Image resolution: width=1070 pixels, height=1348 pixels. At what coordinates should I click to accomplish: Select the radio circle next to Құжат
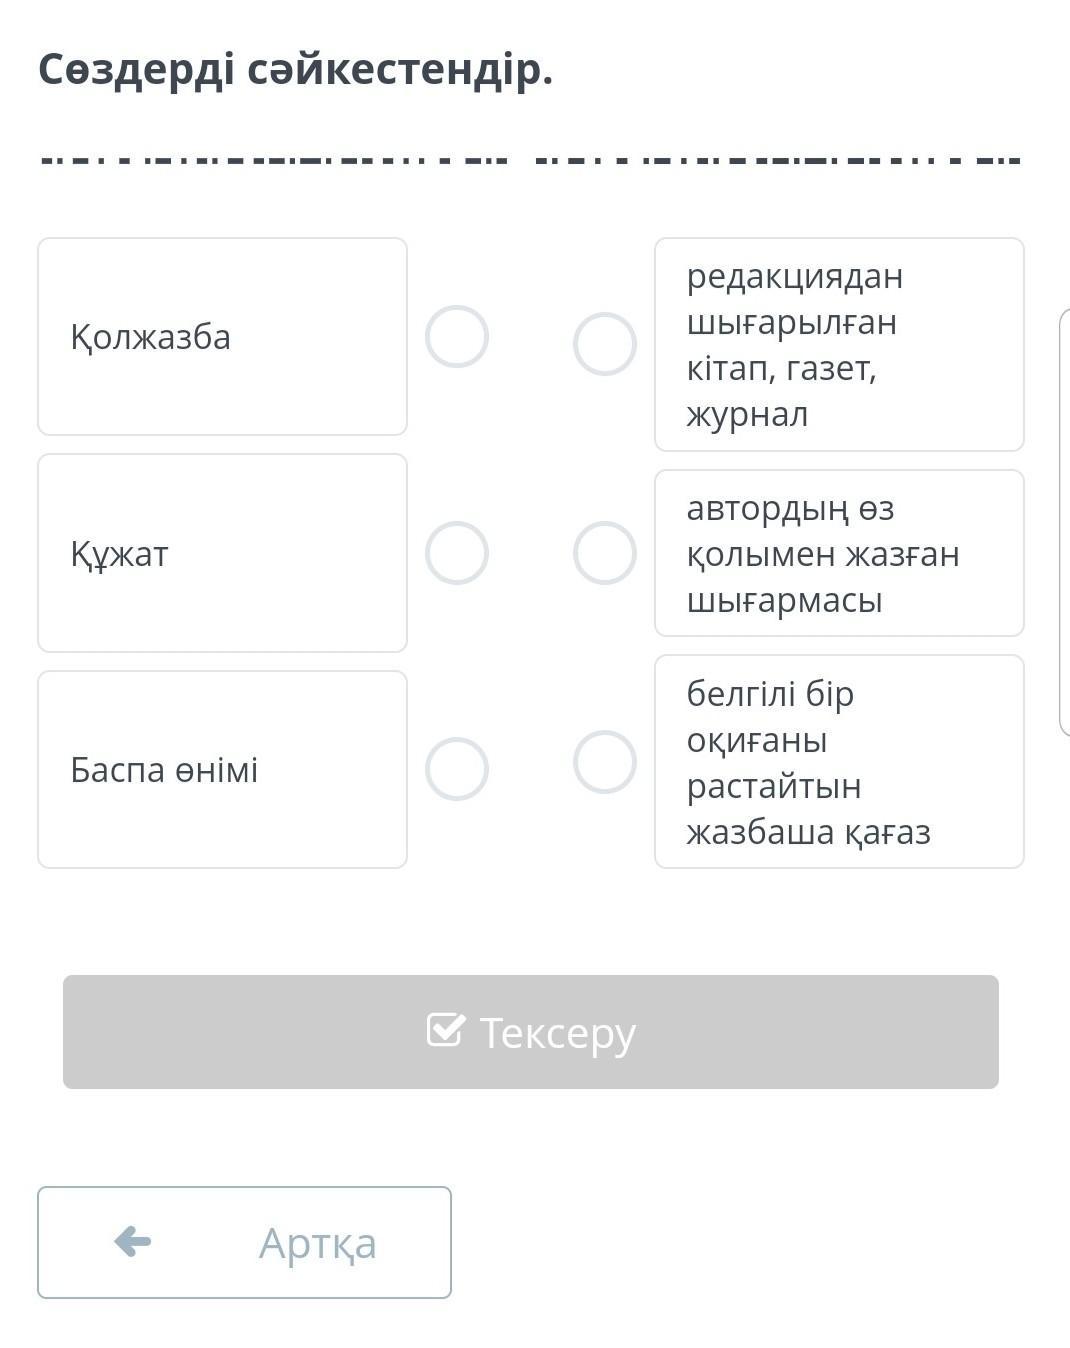pos(457,553)
